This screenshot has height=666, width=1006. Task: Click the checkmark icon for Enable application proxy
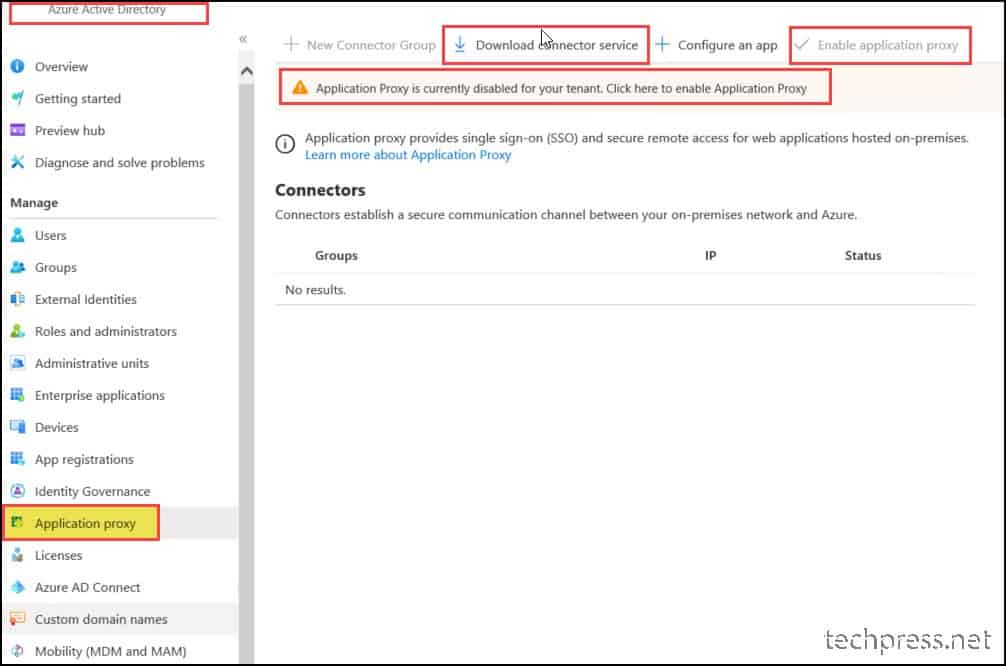tap(801, 44)
